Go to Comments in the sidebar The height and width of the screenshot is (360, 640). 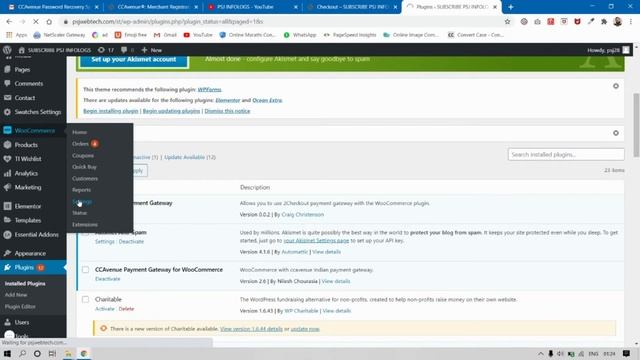click(29, 83)
